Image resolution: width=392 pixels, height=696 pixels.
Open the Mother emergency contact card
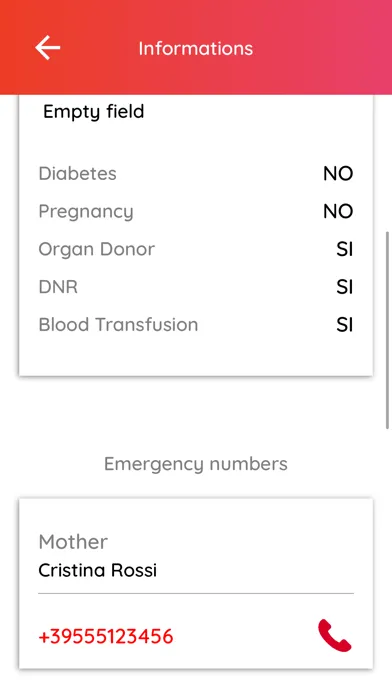click(196, 583)
